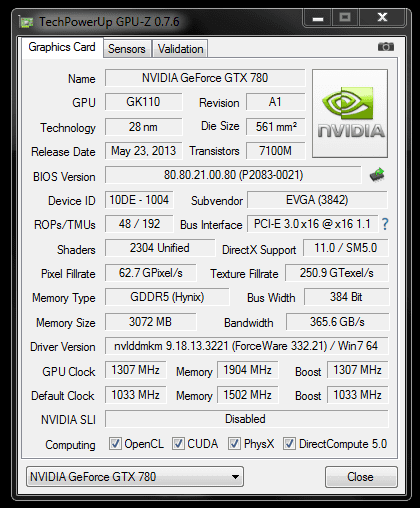This screenshot has height=508, width=420.
Task: Click the BIOS save chip icon
Action: click(377, 175)
